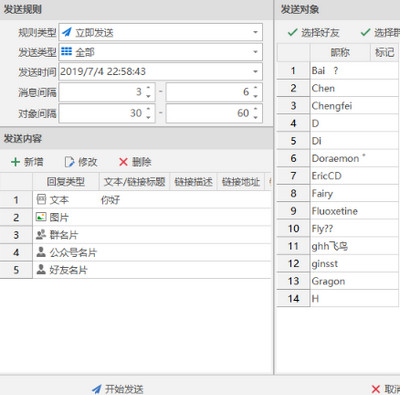Decrease the 消息间隔 minimum value 3
Image resolution: width=400 pixels, height=395 pixels.
[148, 96]
